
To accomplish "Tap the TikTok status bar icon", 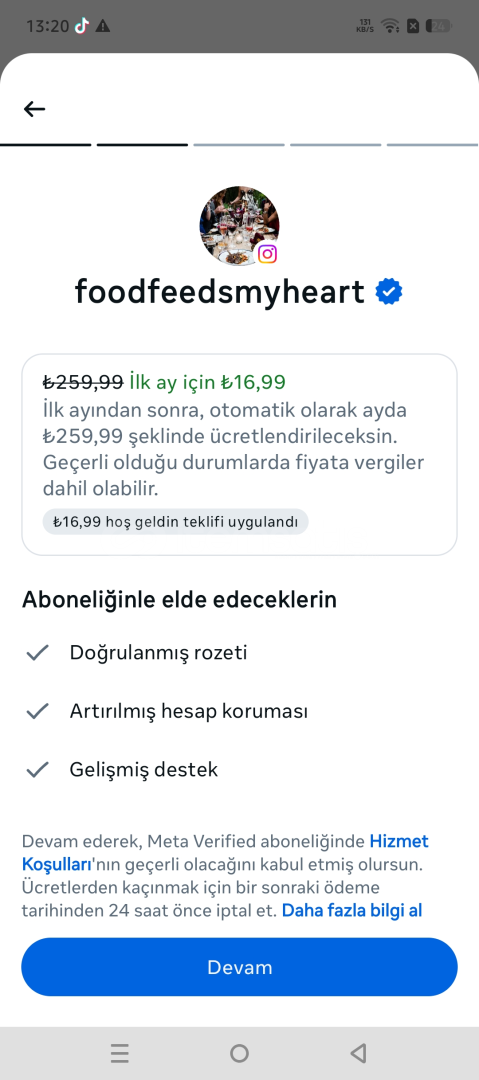I will coord(82,26).
